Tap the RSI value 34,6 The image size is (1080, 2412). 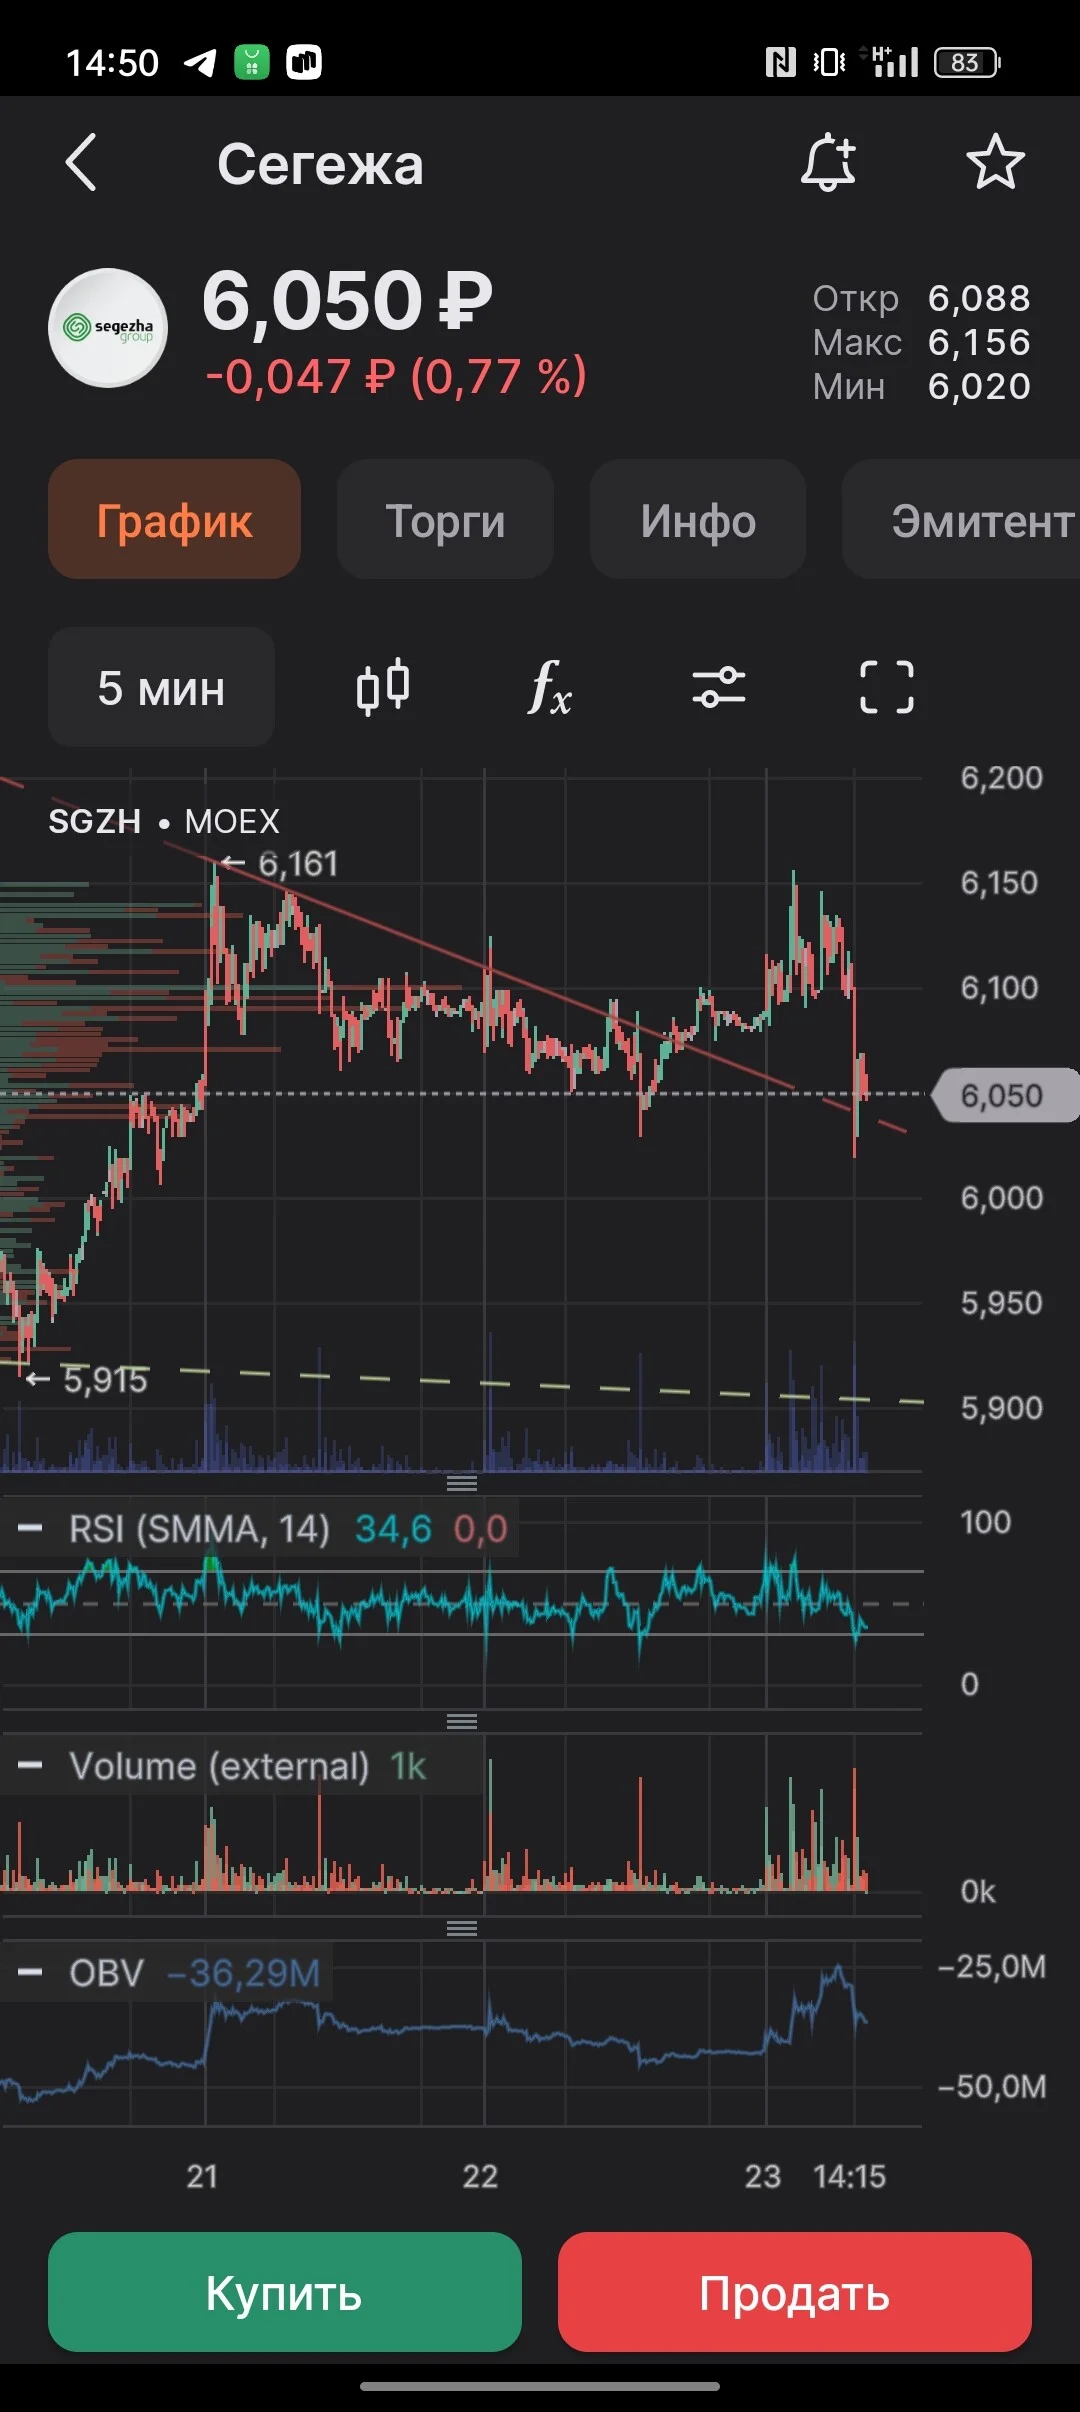(394, 1528)
